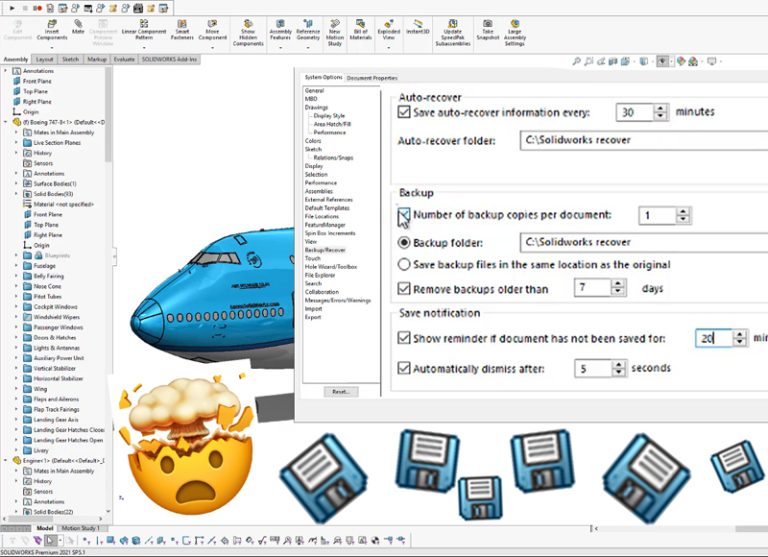This screenshot has height=557, width=768.
Task: Click Smart Fasteners icon
Action: pyautogui.click(x=182, y=30)
